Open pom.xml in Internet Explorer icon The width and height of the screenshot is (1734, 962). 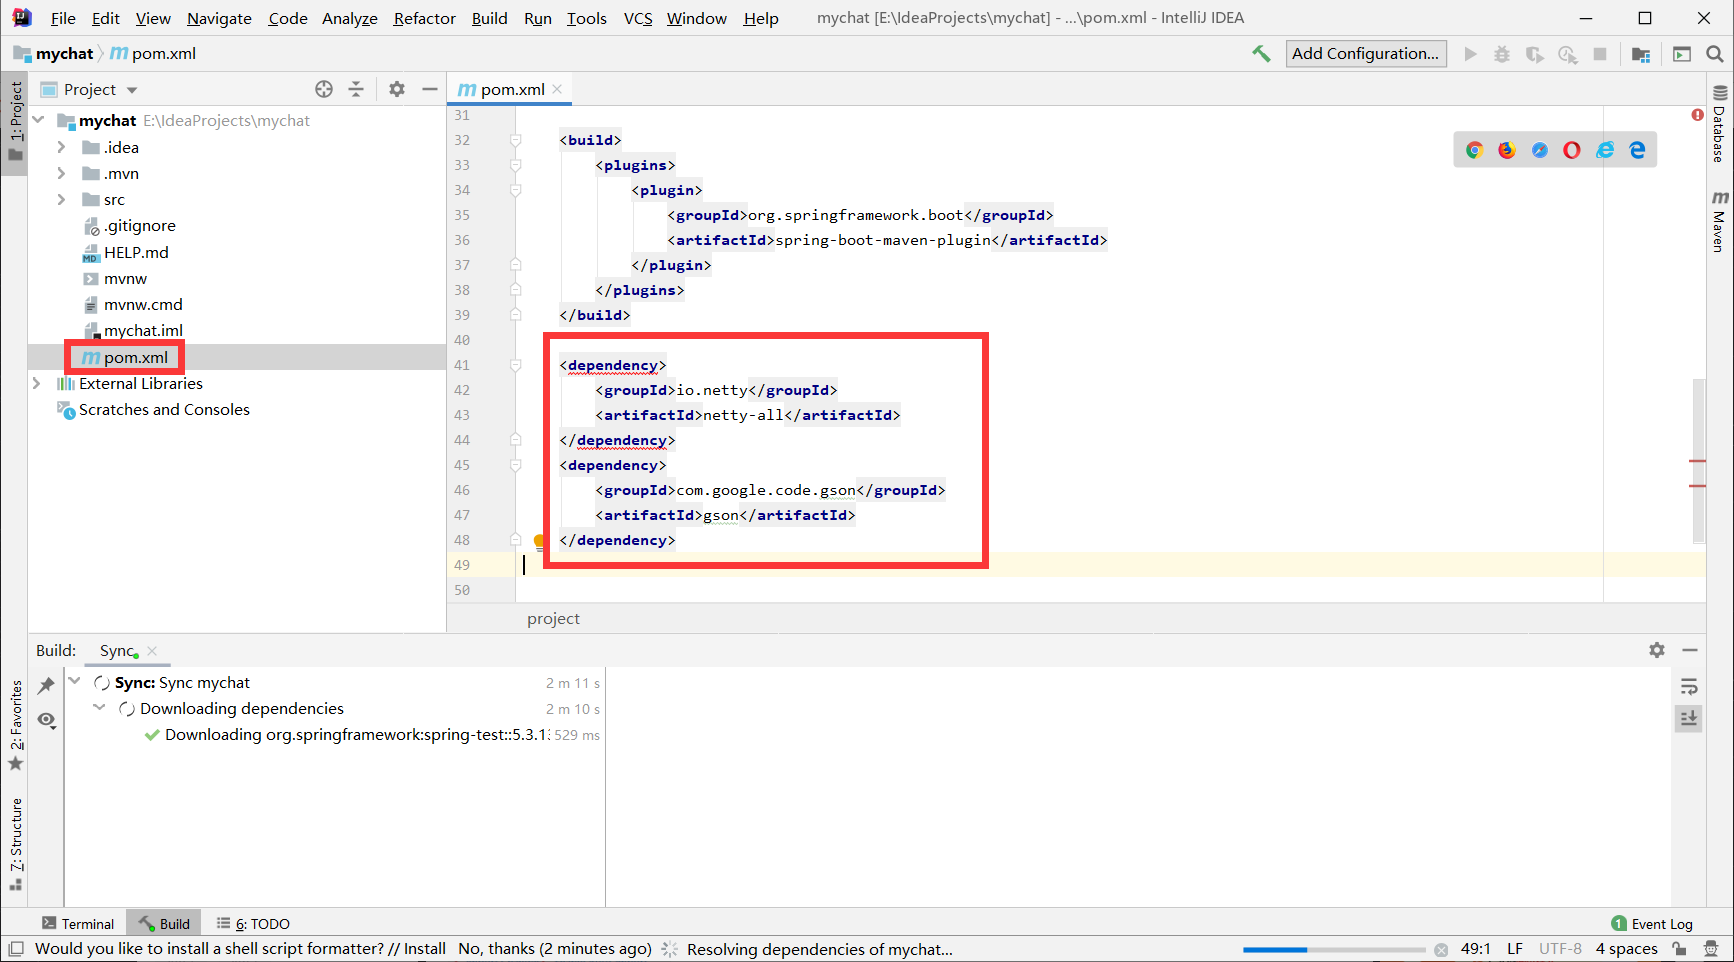coord(1605,150)
